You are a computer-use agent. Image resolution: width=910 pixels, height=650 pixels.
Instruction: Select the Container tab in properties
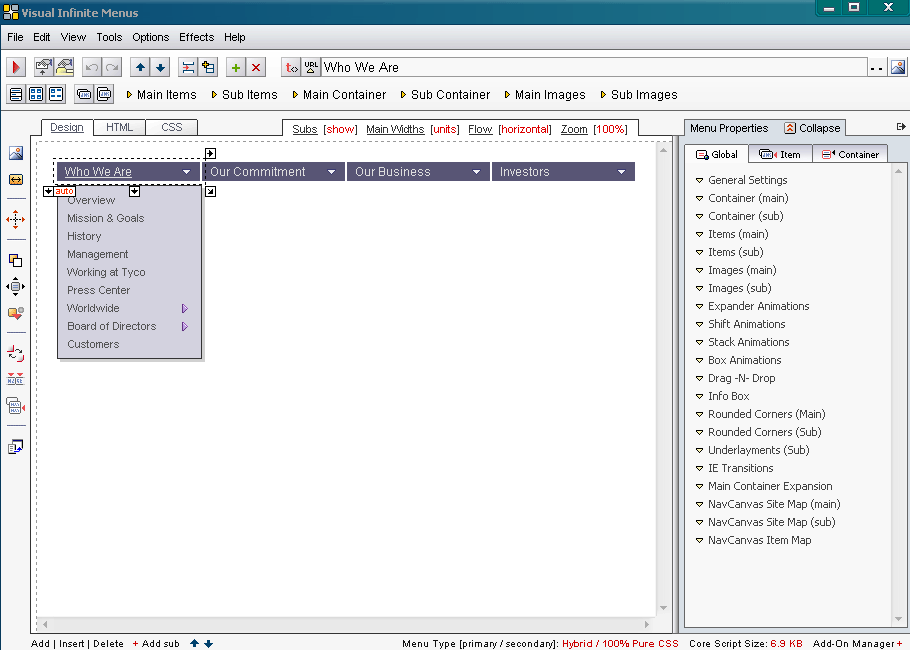tap(850, 154)
